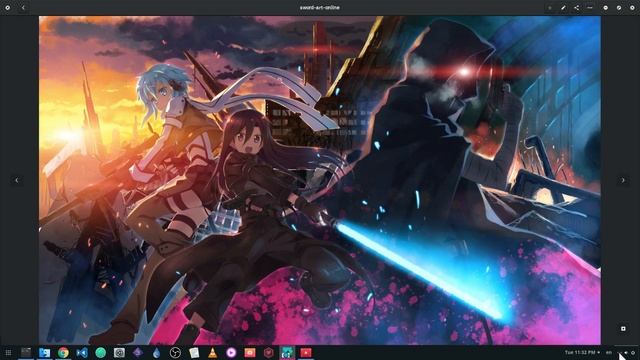Open the blue water-drop app in taskbar

pos(156,352)
